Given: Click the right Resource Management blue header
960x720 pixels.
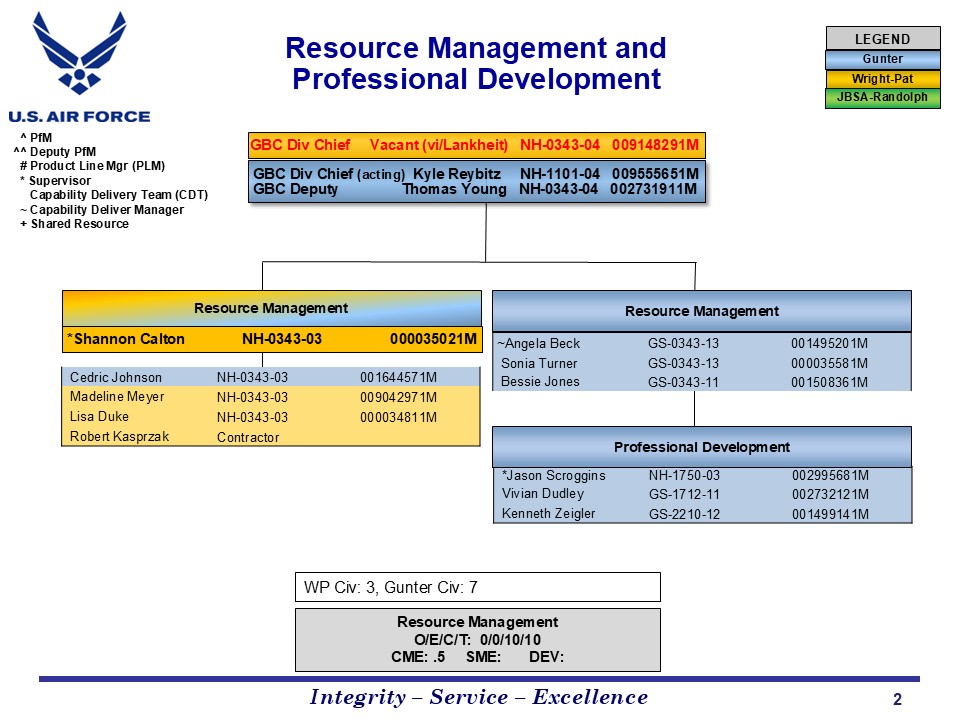Looking at the screenshot, I should pyautogui.click(x=701, y=311).
